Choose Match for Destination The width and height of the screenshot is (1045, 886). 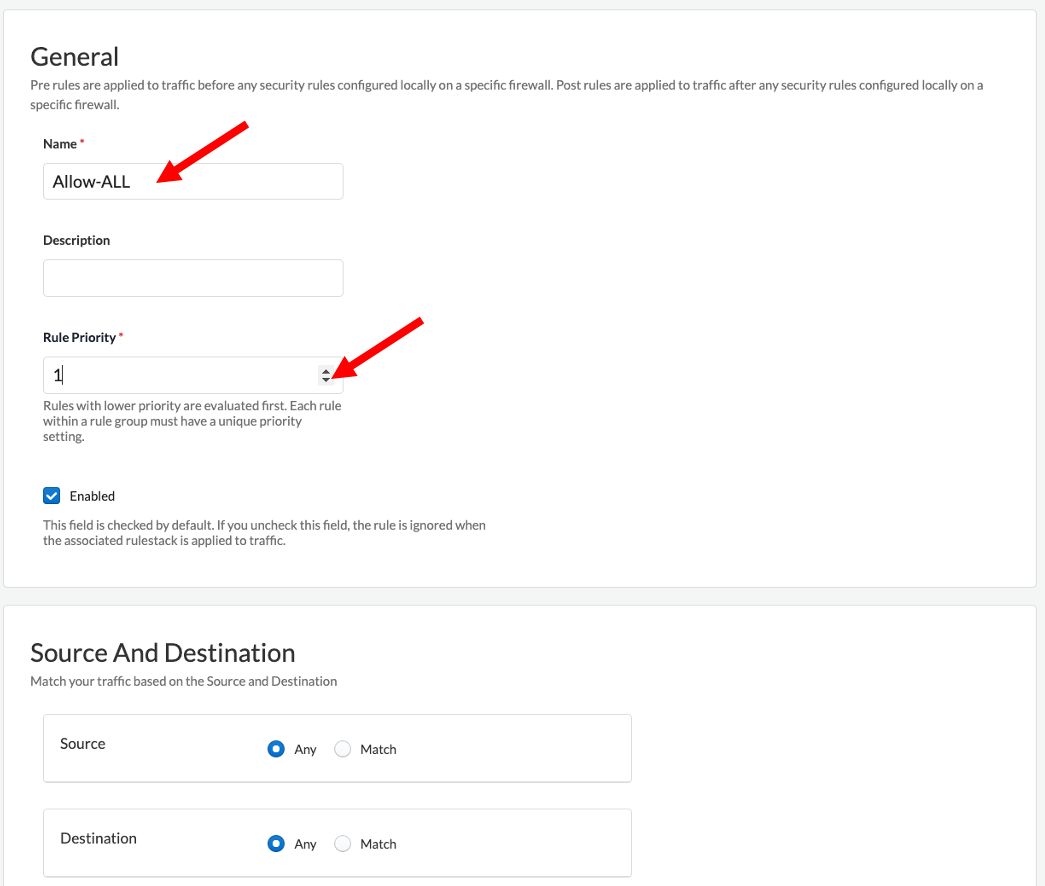tap(343, 843)
